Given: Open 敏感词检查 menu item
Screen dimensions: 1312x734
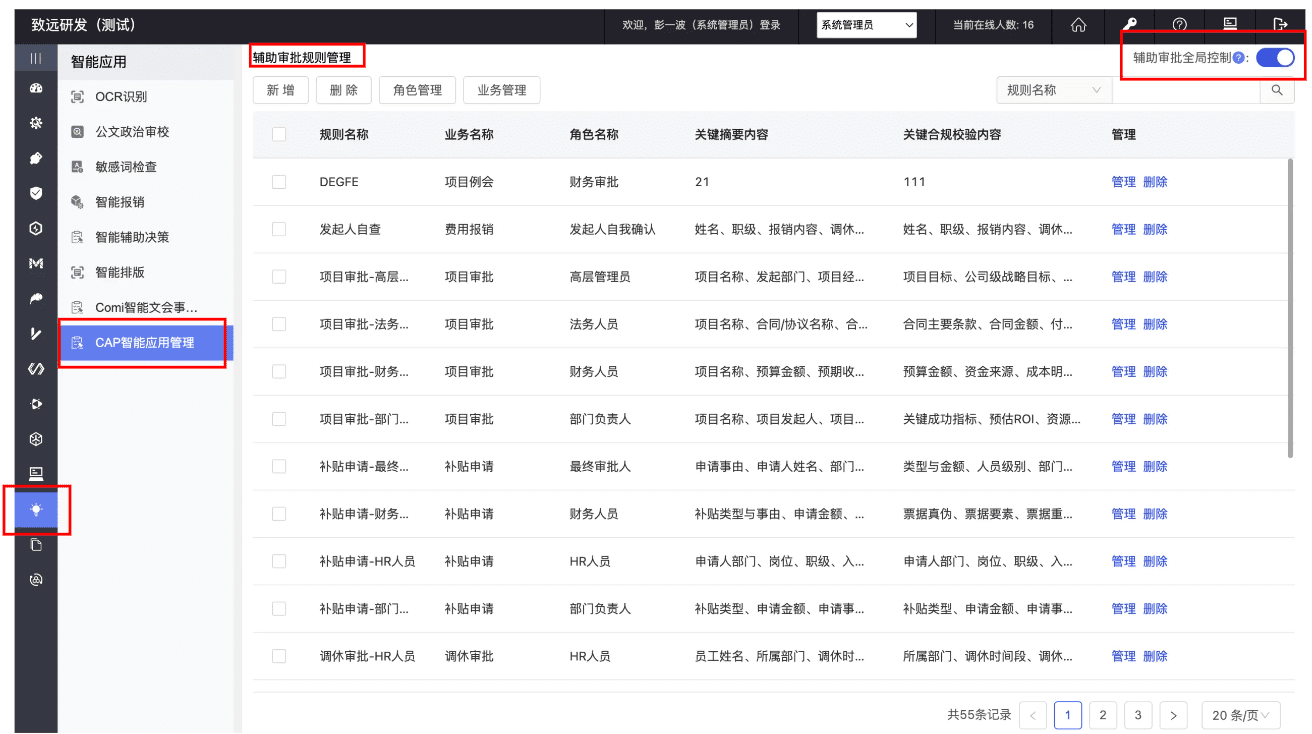Looking at the screenshot, I should point(145,167).
